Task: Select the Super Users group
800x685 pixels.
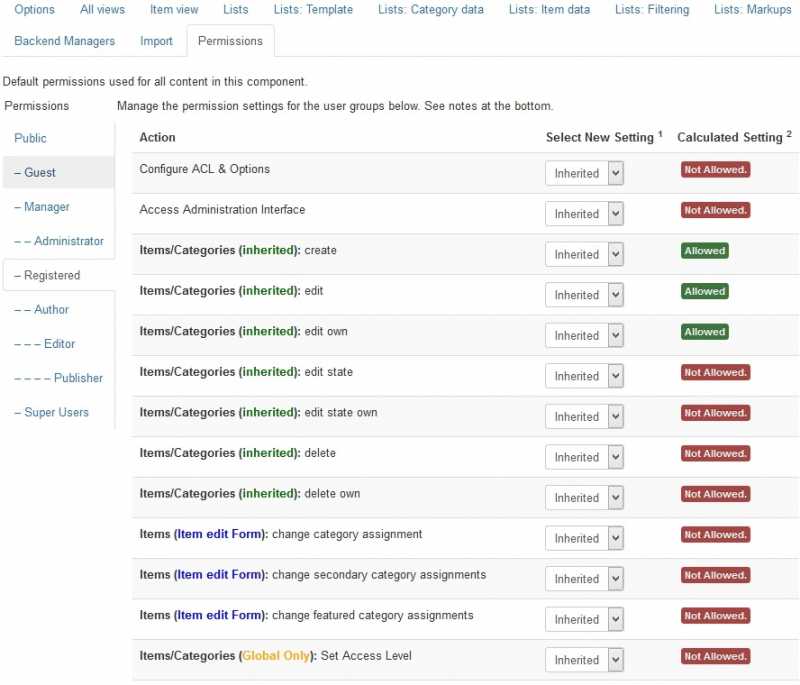Action: click(x=52, y=412)
